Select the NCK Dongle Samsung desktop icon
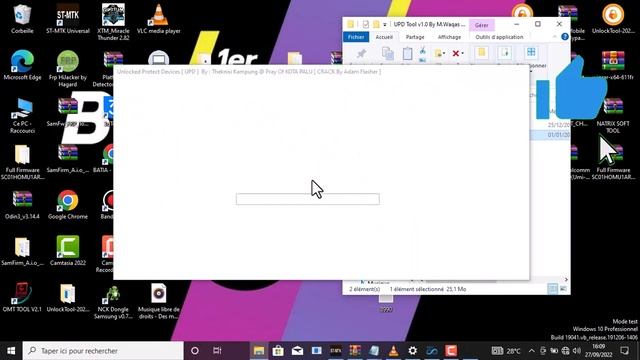640x360 pixels. [x=113, y=301]
